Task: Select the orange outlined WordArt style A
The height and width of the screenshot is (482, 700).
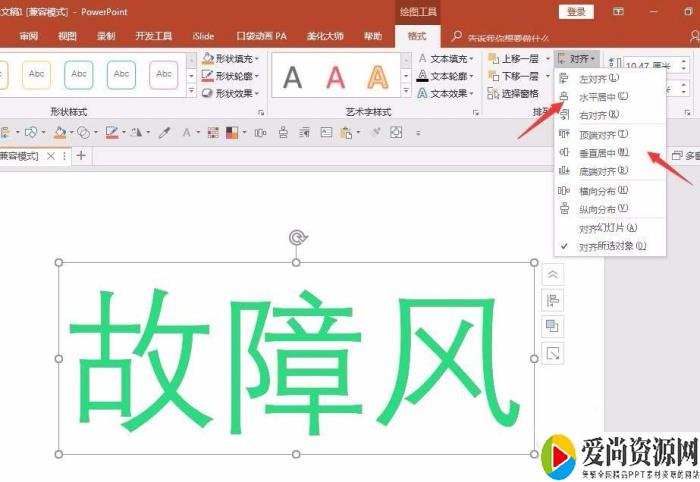Action: coord(378,76)
